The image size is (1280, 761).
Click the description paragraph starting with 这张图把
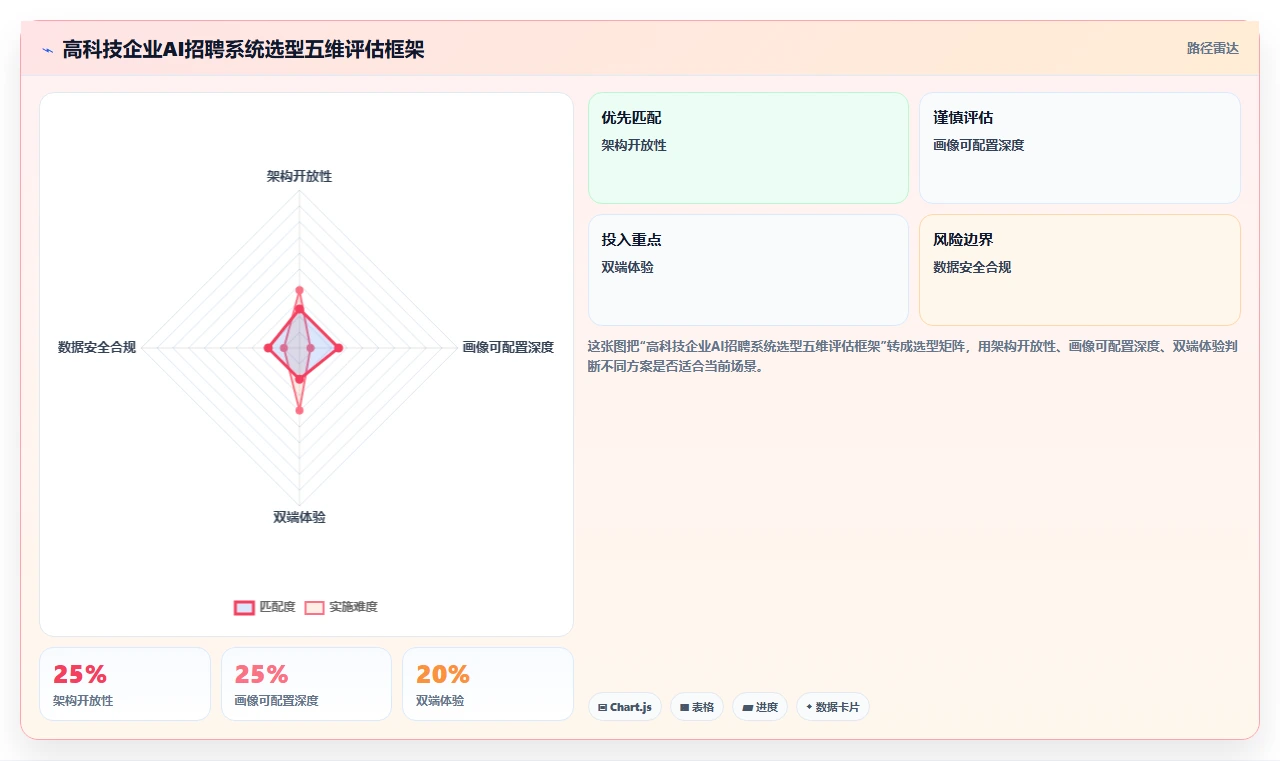tap(914, 356)
